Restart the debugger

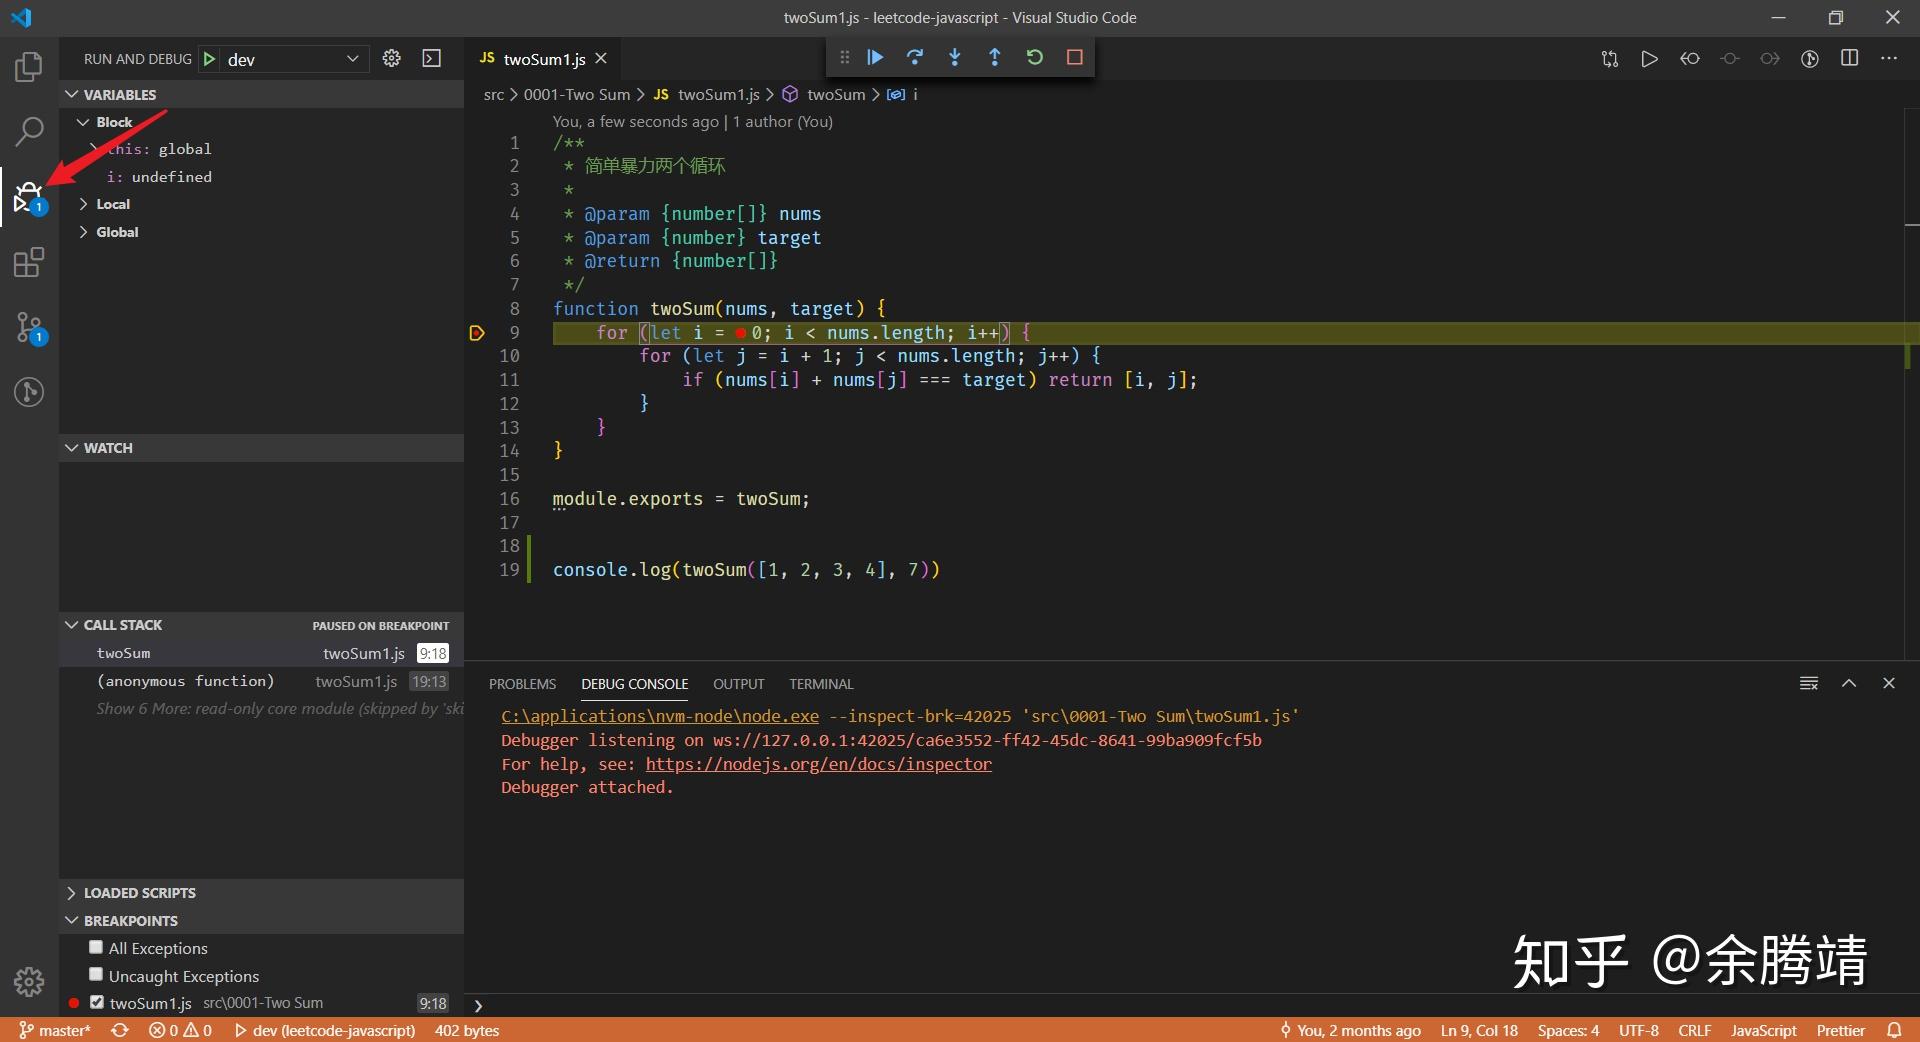[1035, 57]
